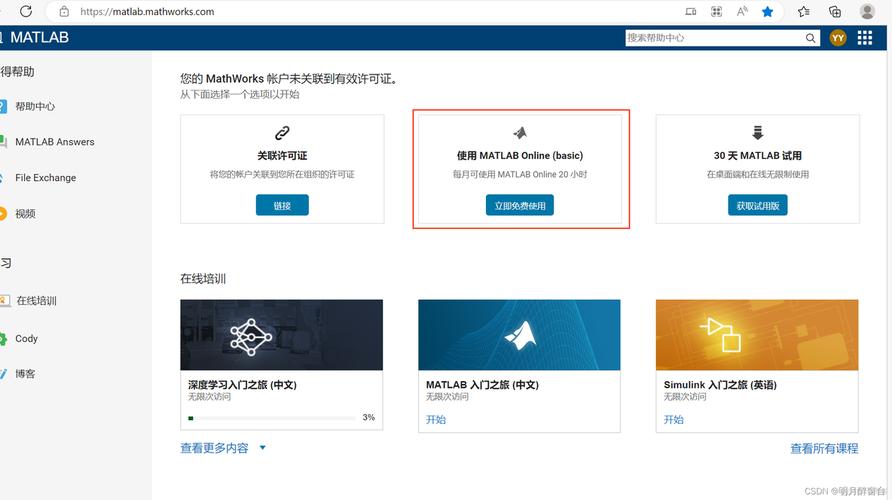Image resolution: width=892 pixels, height=500 pixels.
Task: Click the Simulink 入门之旅 (英语) title
Action: pos(720,385)
